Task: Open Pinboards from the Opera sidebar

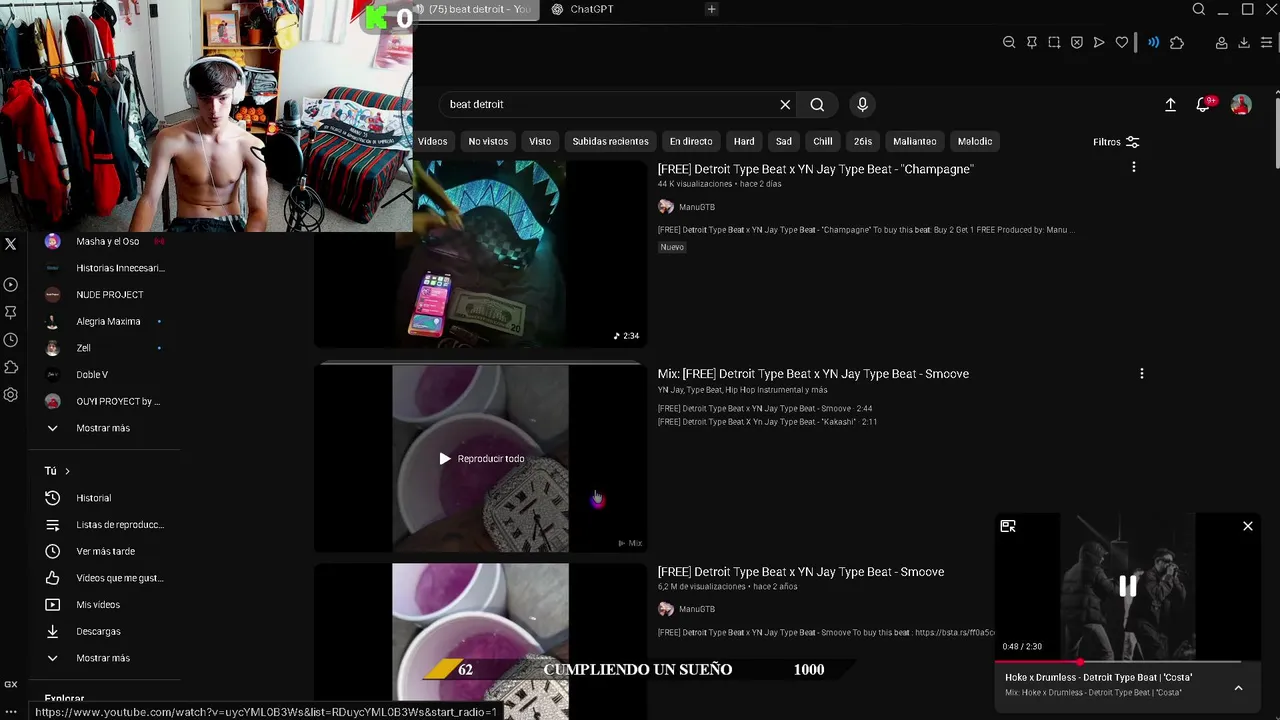Action: click(10, 312)
